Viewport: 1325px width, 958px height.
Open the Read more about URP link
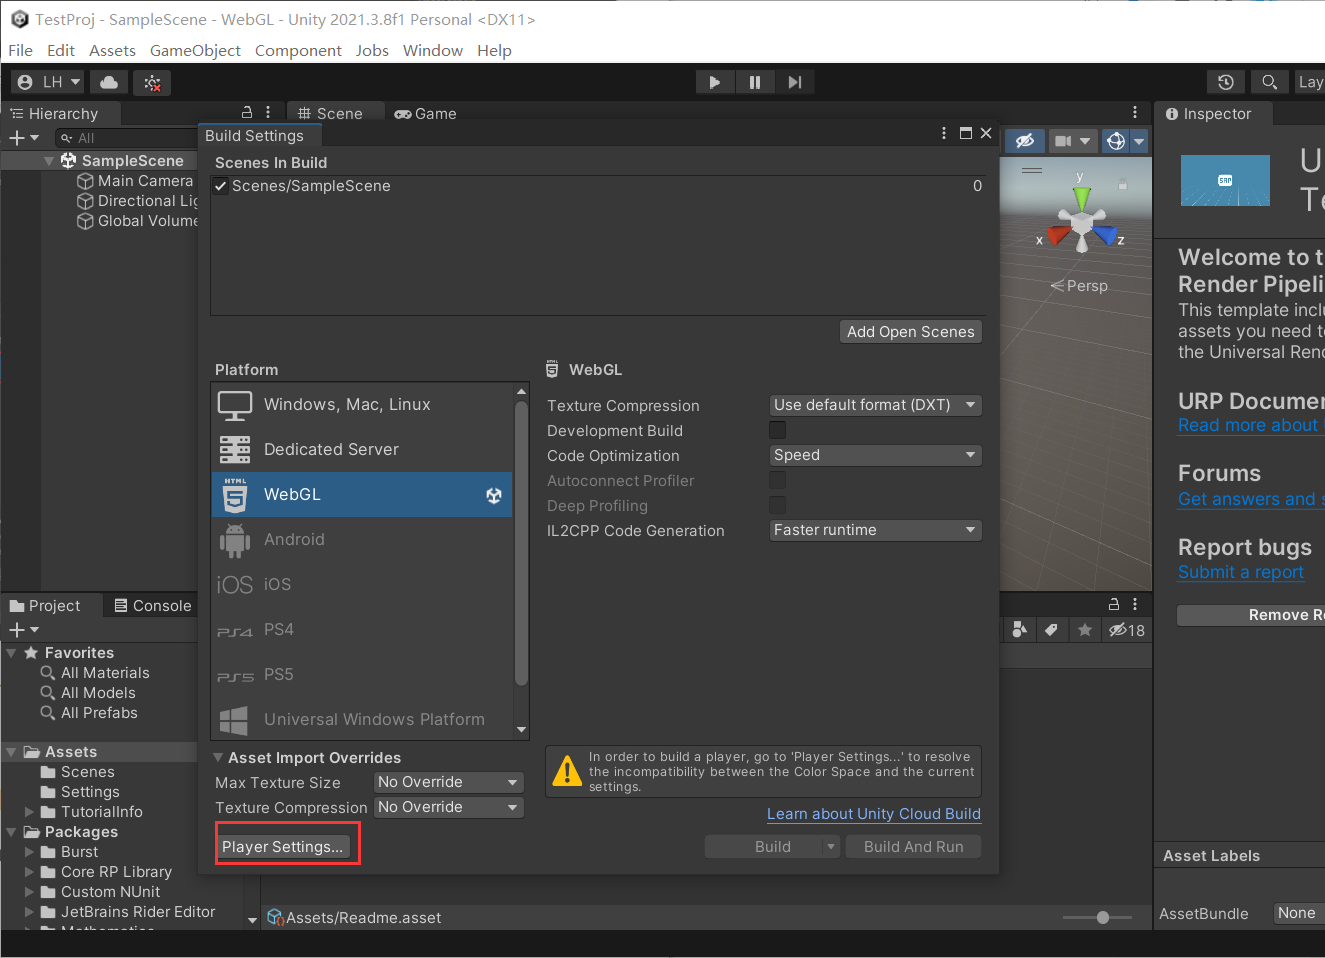[1251, 425]
